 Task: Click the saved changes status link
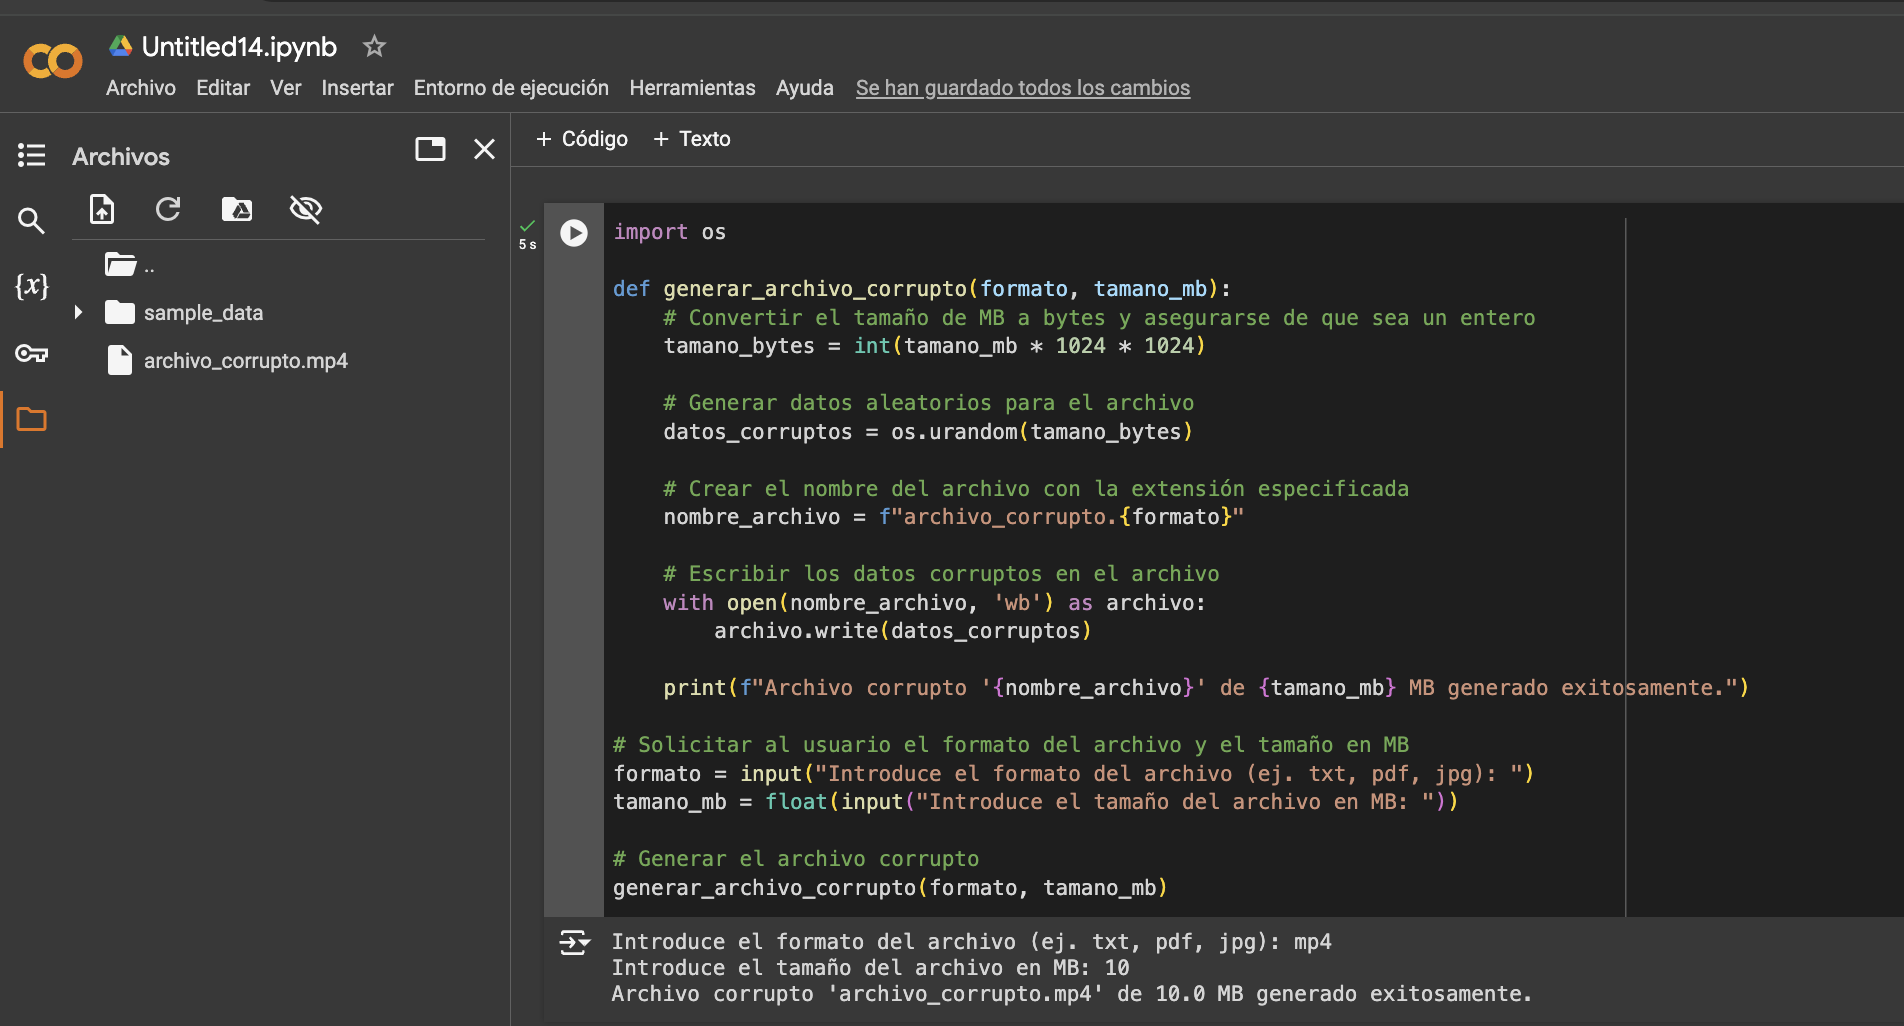click(x=1022, y=88)
